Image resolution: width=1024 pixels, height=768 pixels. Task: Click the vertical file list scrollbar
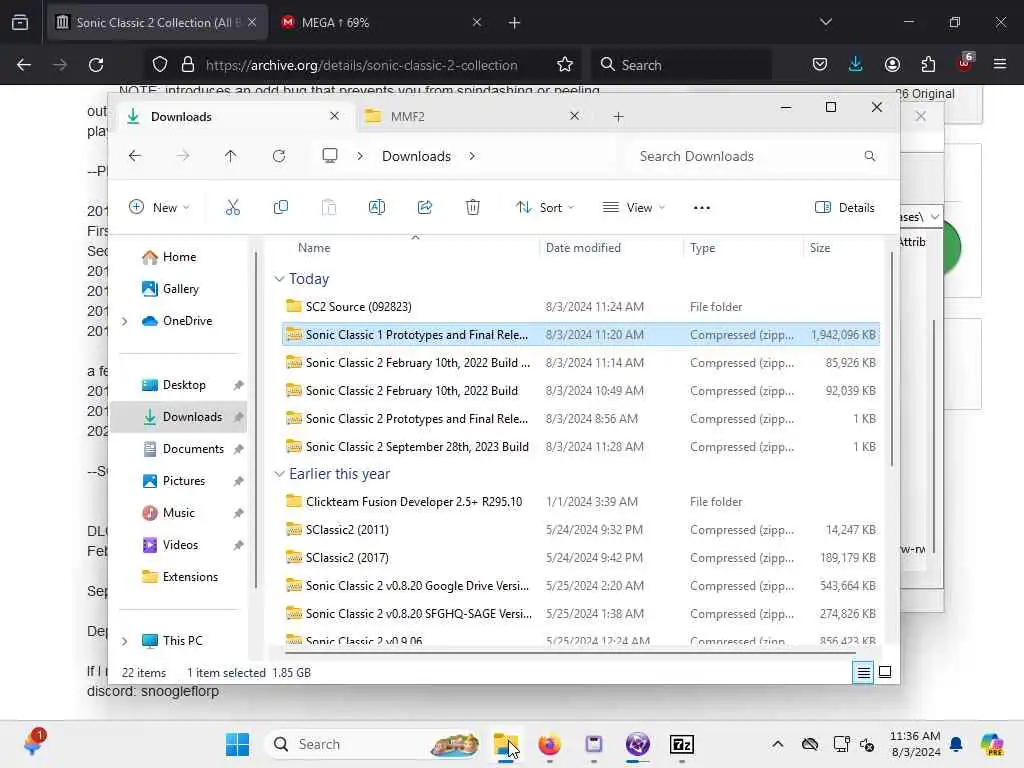coord(891,358)
